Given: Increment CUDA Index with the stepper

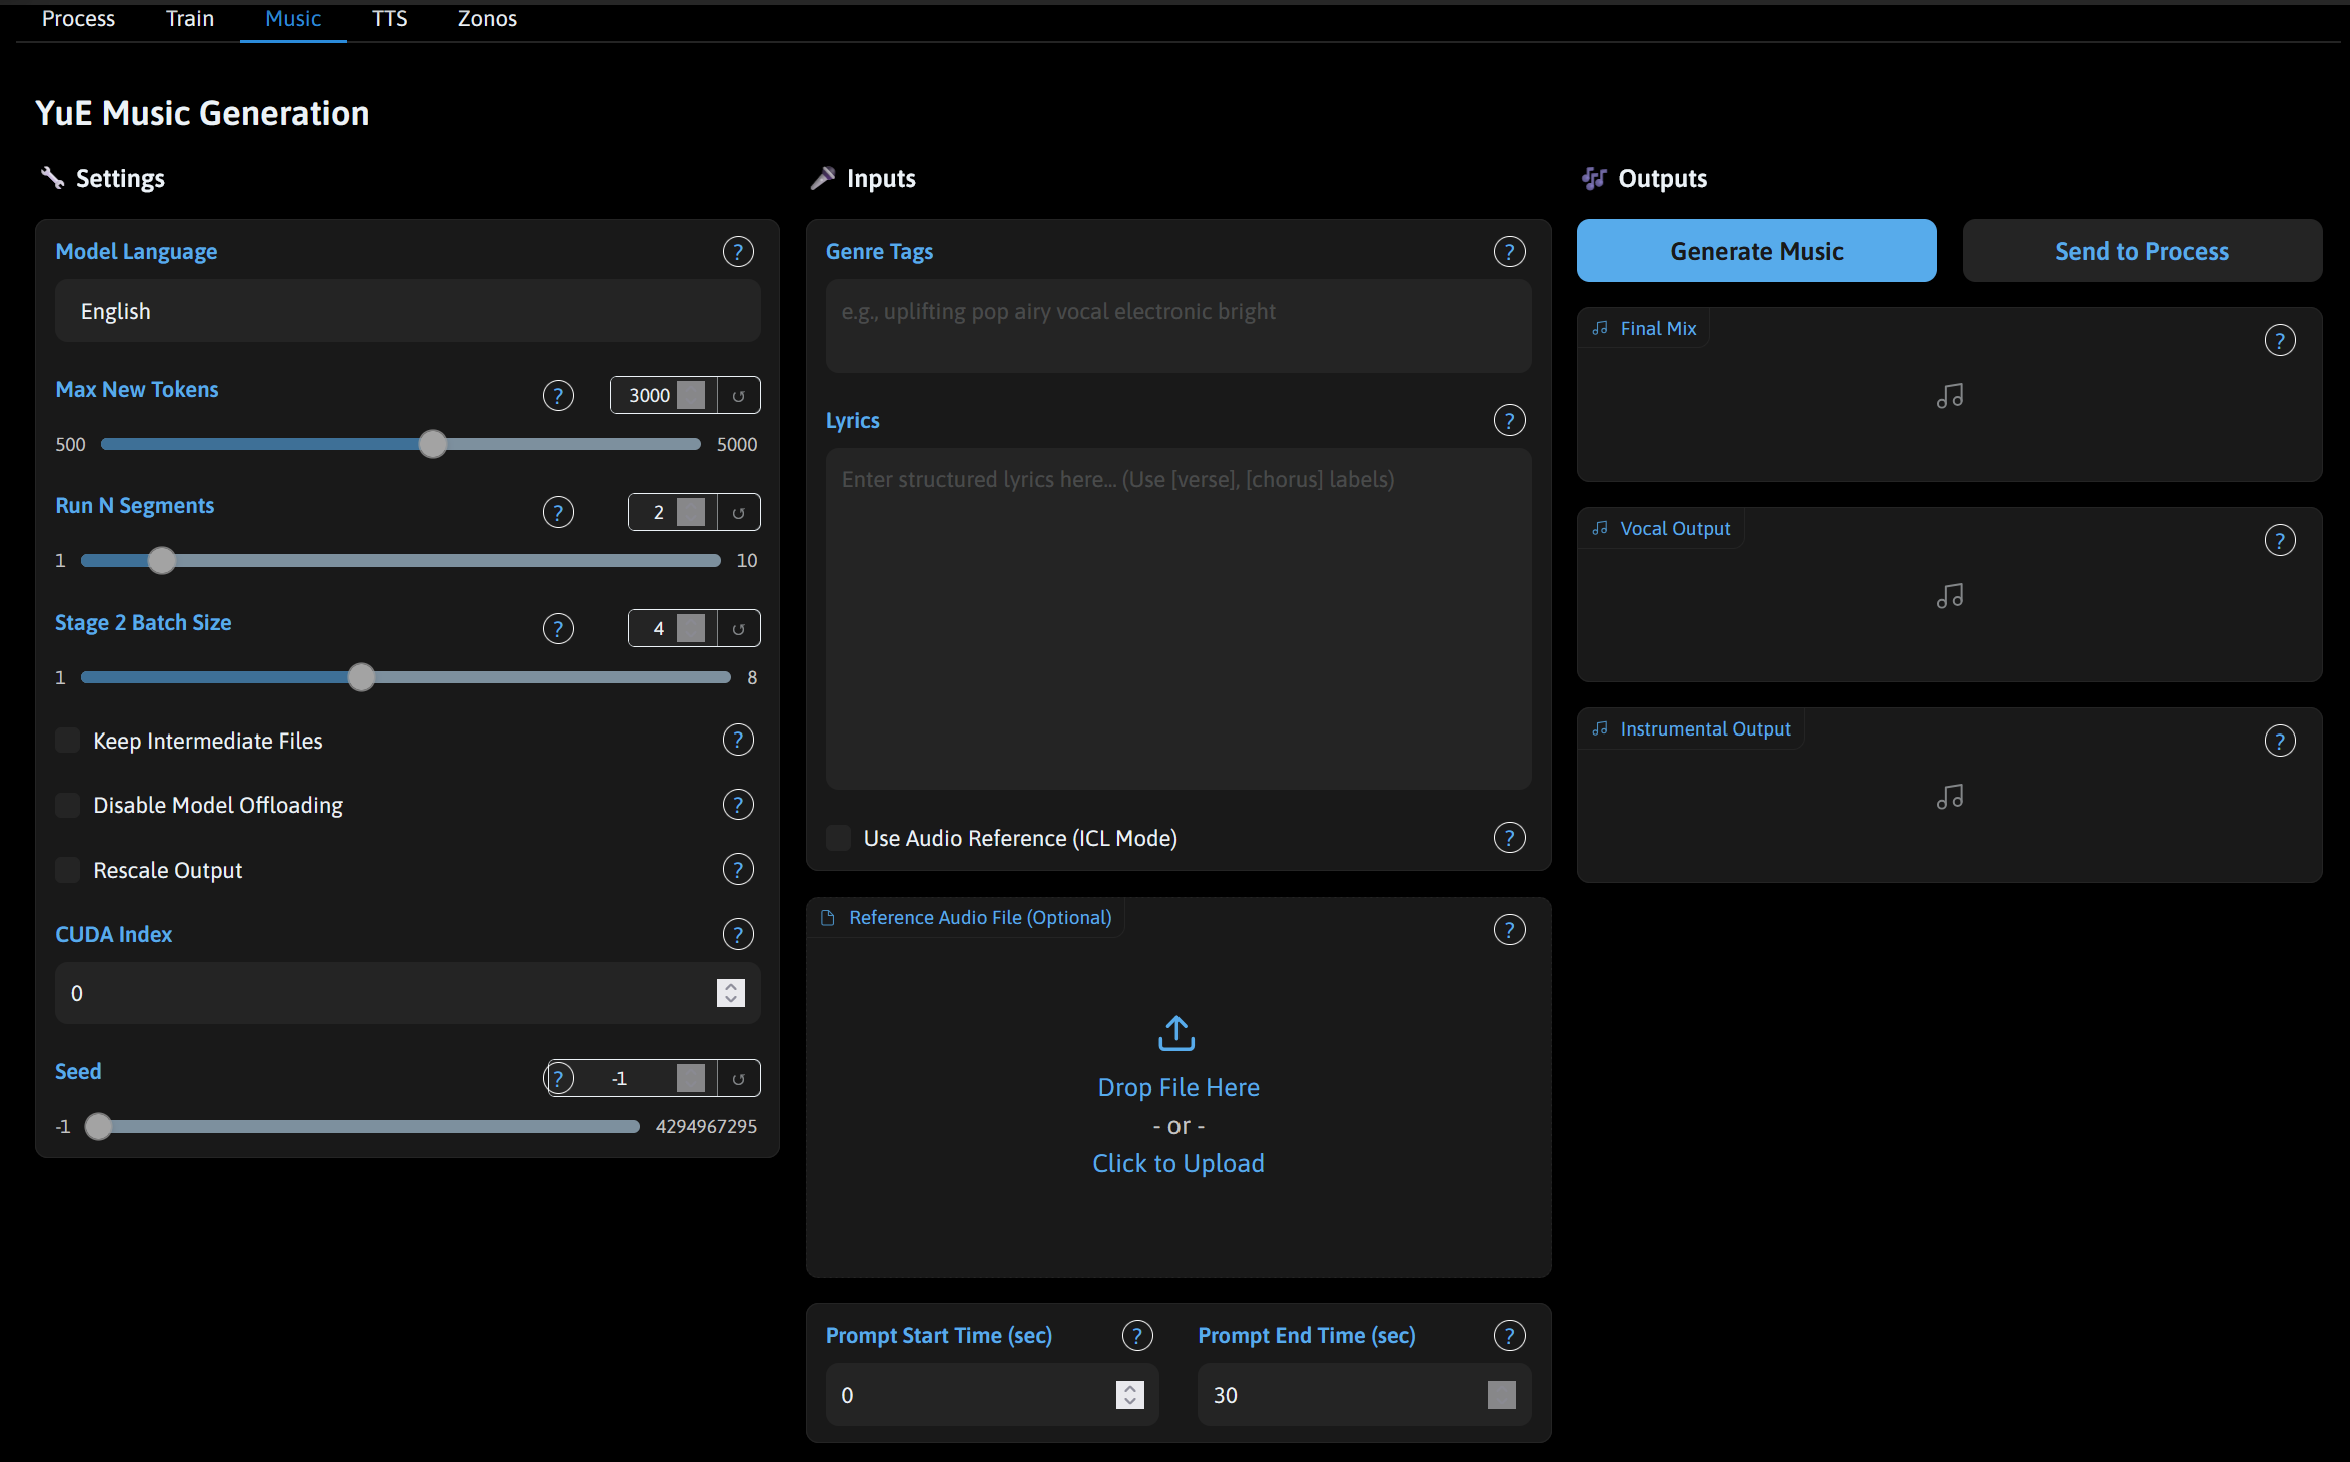Looking at the screenshot, I should [730, 987].
